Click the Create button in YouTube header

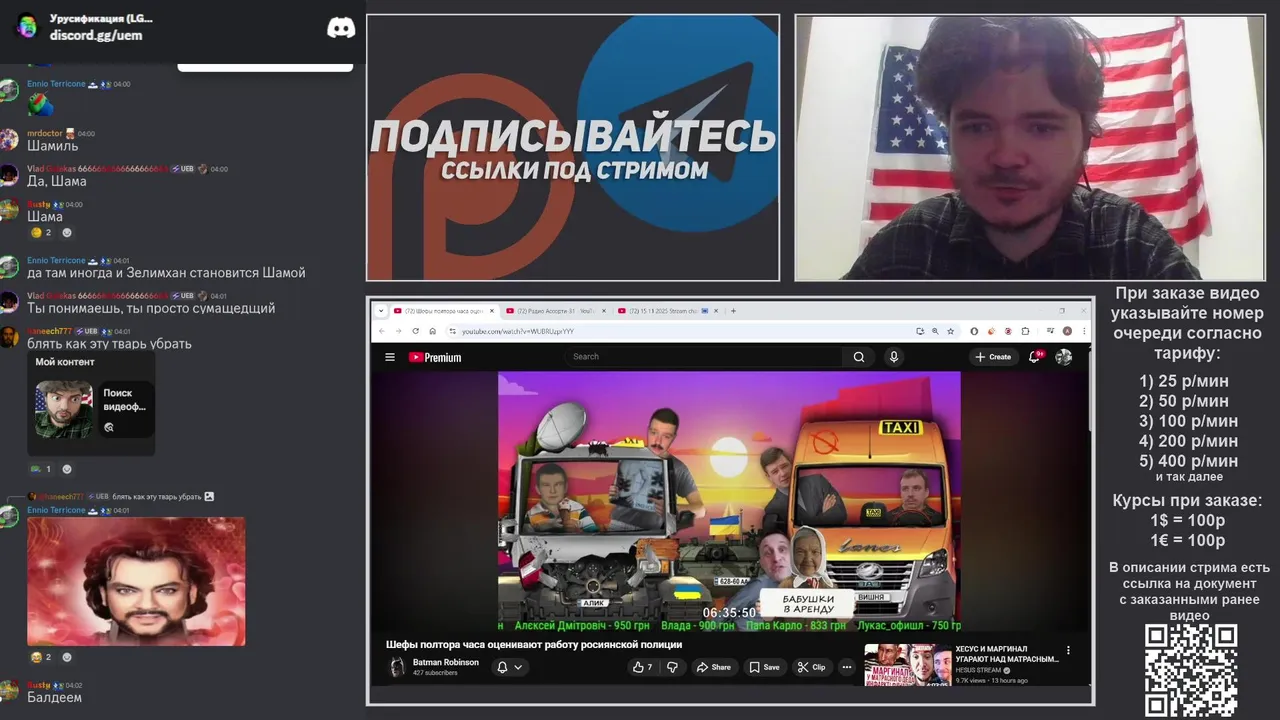[993, 357]
